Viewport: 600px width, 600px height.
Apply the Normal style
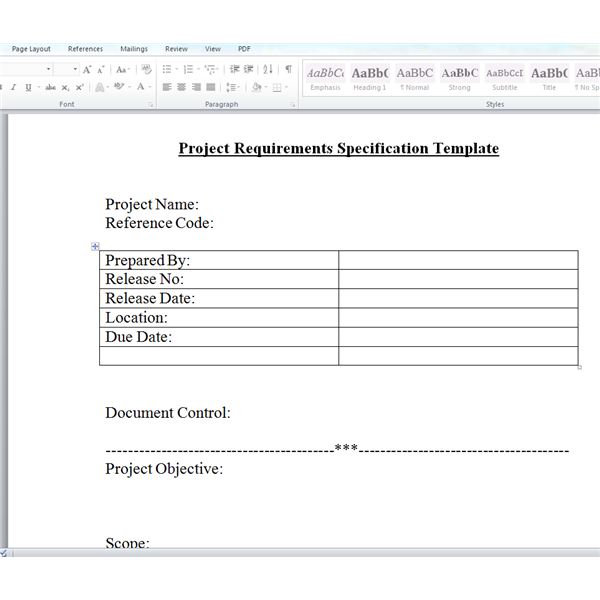[415, 78]
